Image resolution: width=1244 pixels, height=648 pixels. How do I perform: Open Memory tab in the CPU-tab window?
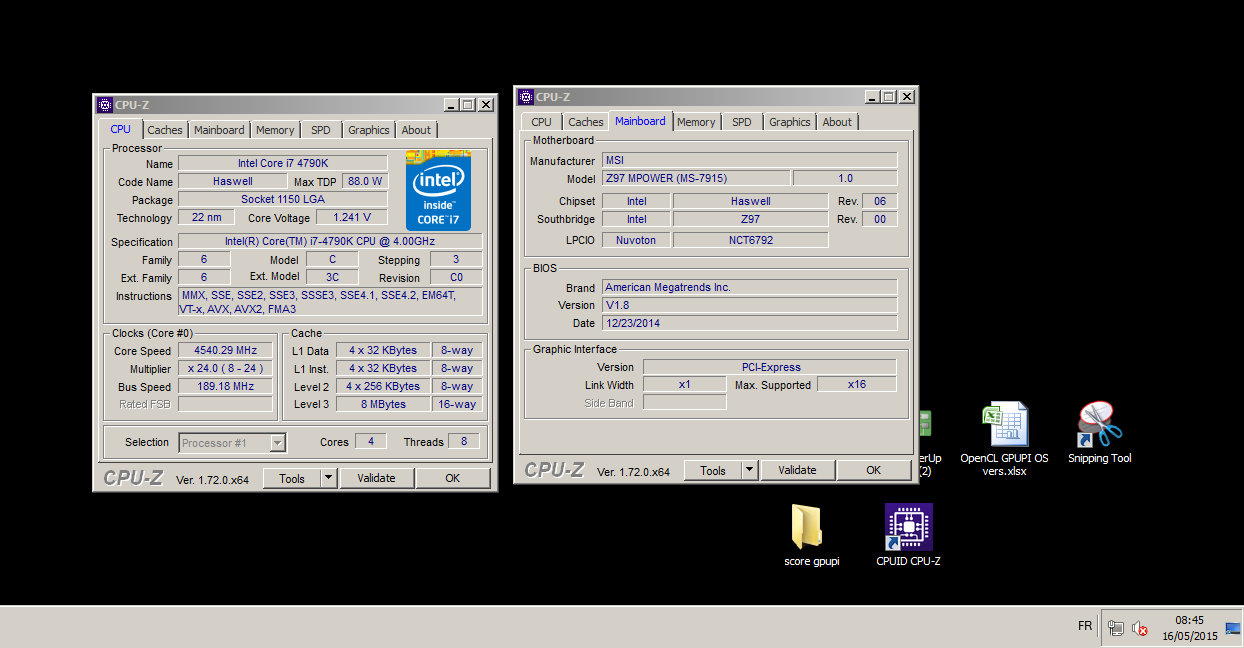275,130
